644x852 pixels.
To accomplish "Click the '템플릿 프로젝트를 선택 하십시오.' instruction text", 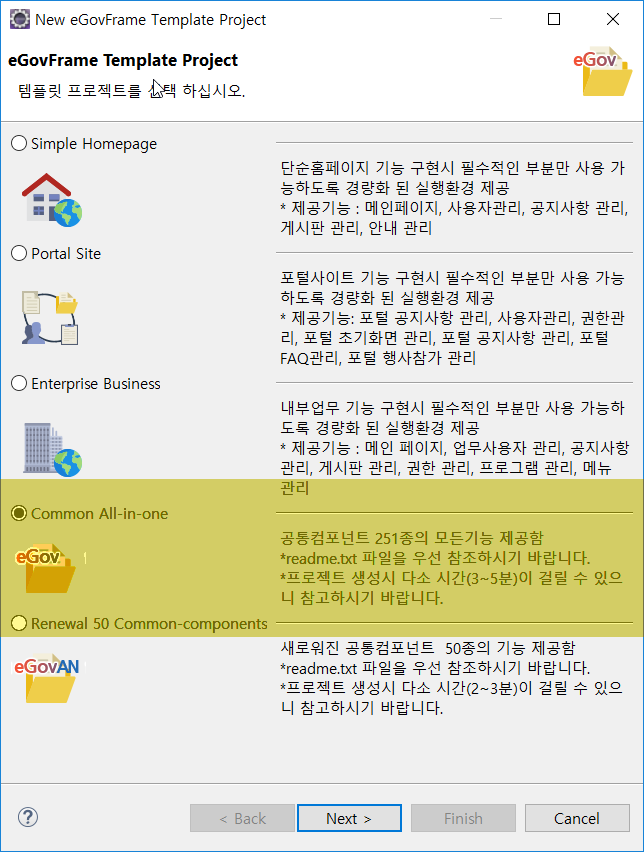I will coord(132,90).
